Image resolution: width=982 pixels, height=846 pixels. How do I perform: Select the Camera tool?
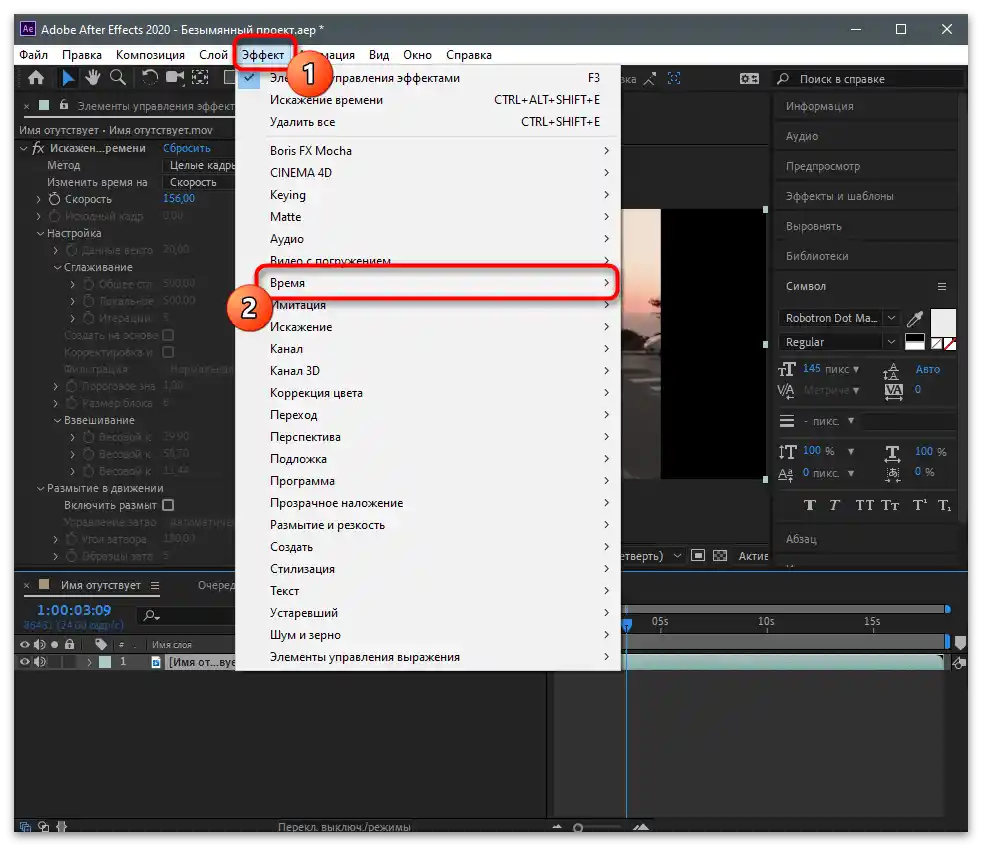tap(175, 78)
